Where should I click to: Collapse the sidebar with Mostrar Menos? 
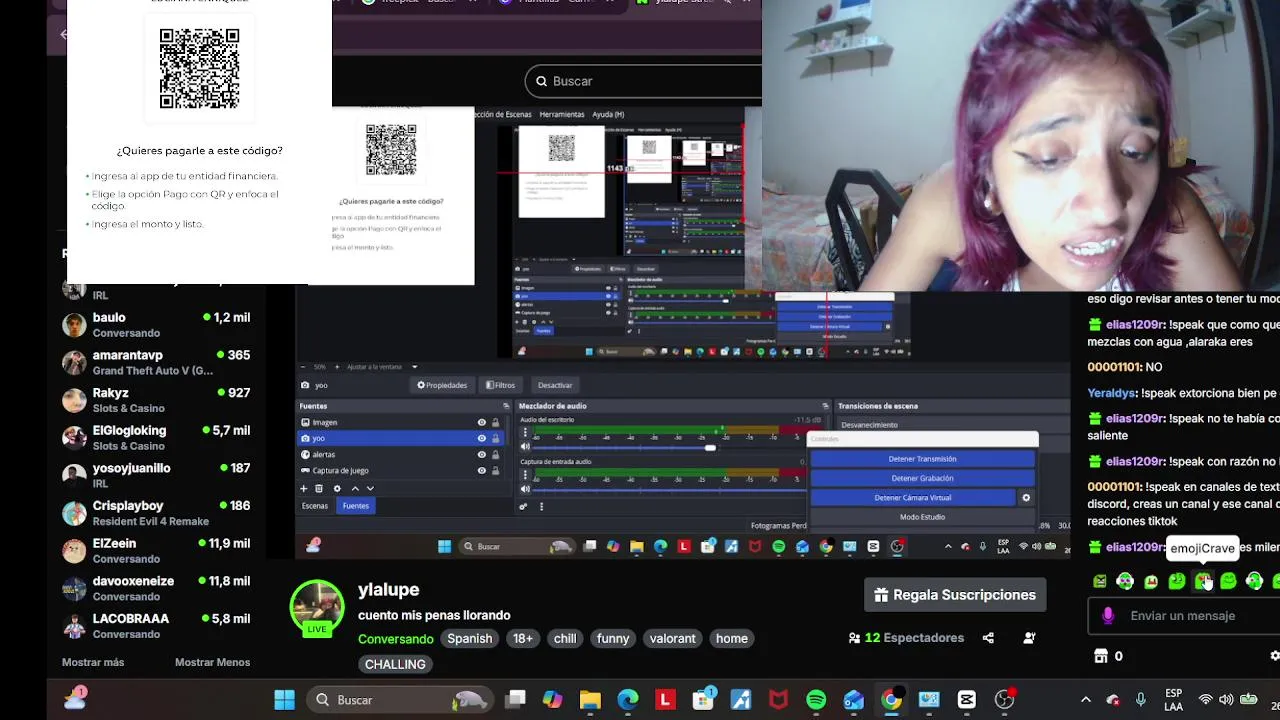tap(212, 662)
